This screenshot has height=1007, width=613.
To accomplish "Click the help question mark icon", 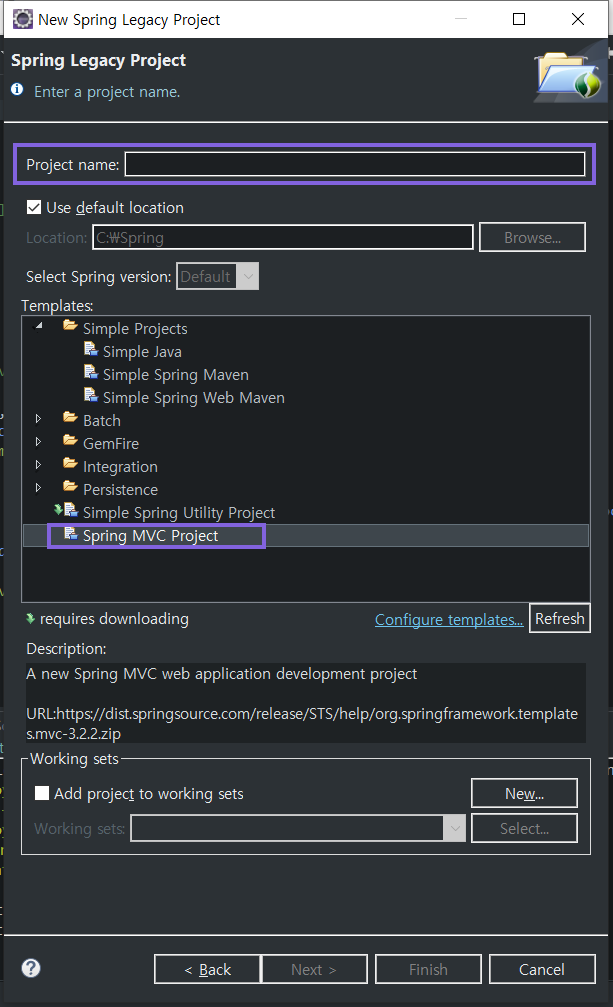I will pos(31,968).
